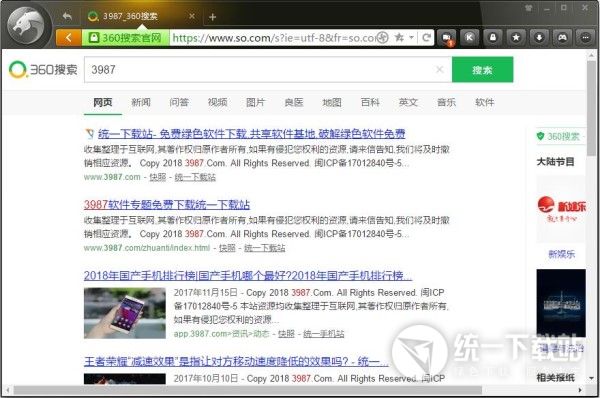Switch to the 地图 tab

[332, 102]
